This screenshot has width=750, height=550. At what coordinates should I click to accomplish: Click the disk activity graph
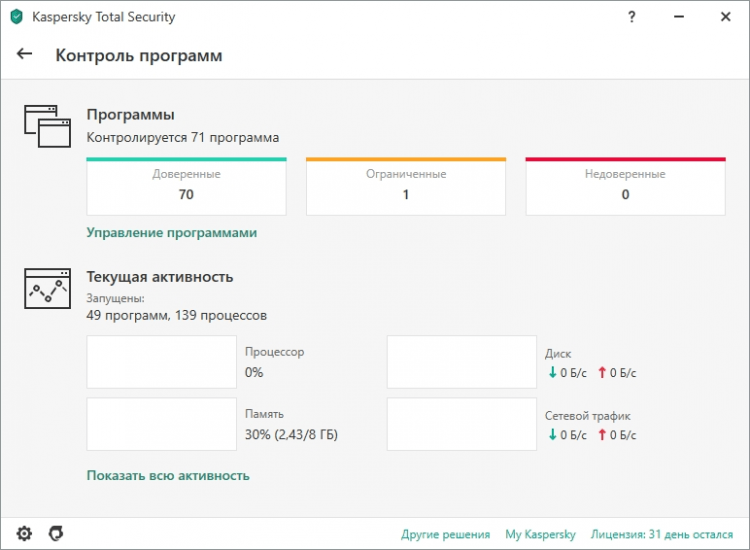[x=462, y=362]
